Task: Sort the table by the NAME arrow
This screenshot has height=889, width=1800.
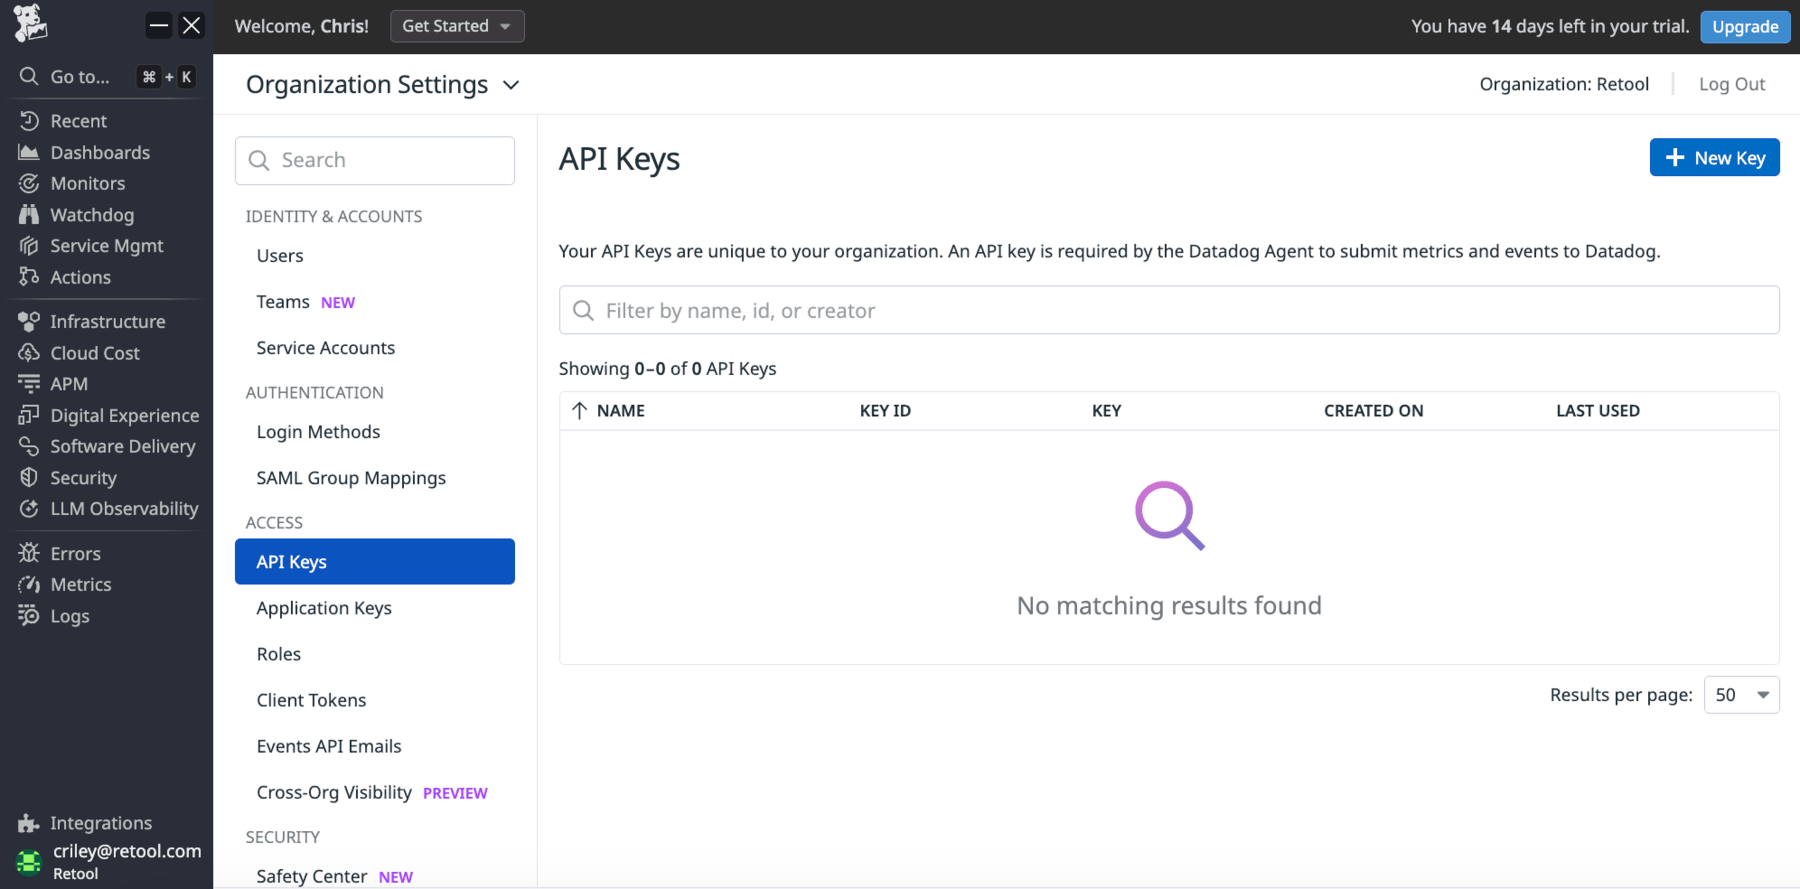Action: (579, 411)
